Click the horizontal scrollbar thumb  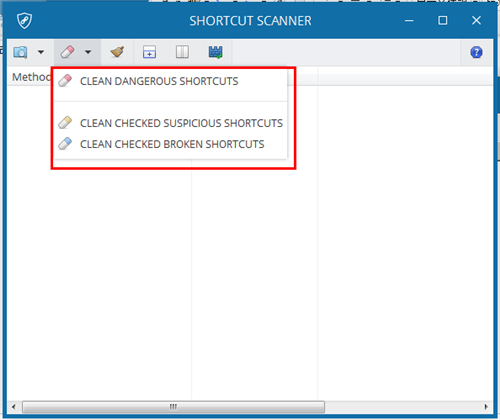pyautogui.click(x=173, y=407)
